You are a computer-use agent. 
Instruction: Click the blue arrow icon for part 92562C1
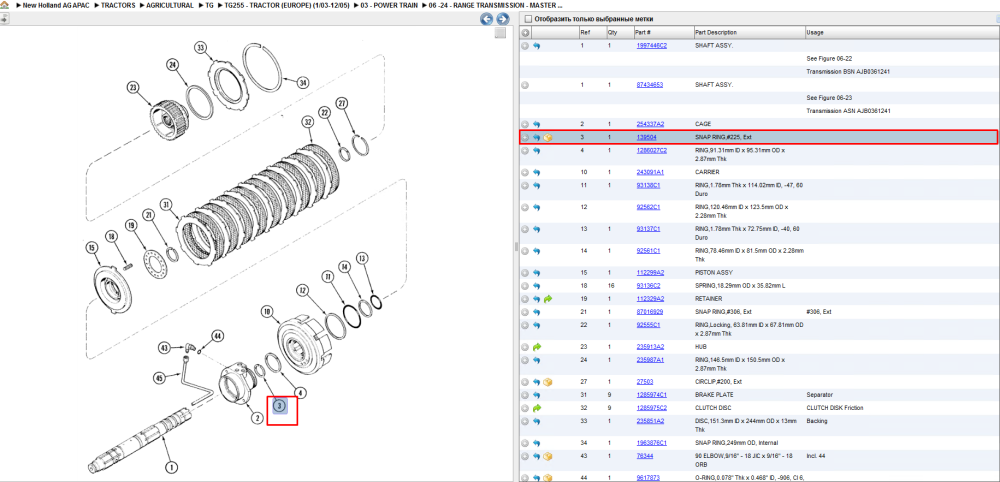536,207
